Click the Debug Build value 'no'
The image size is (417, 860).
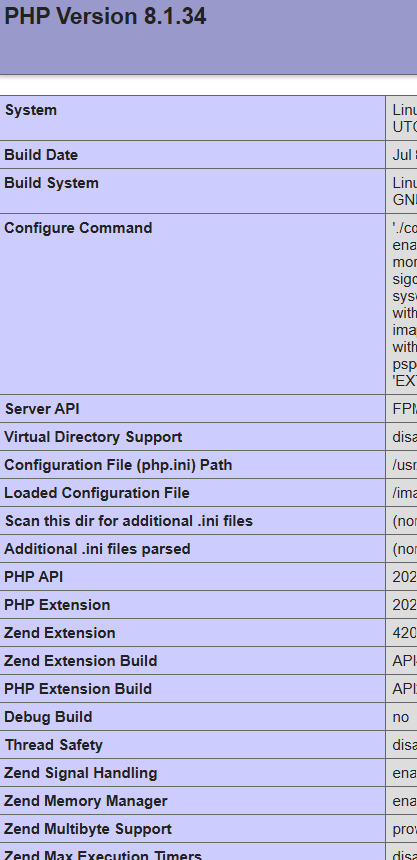click(401, 717)
